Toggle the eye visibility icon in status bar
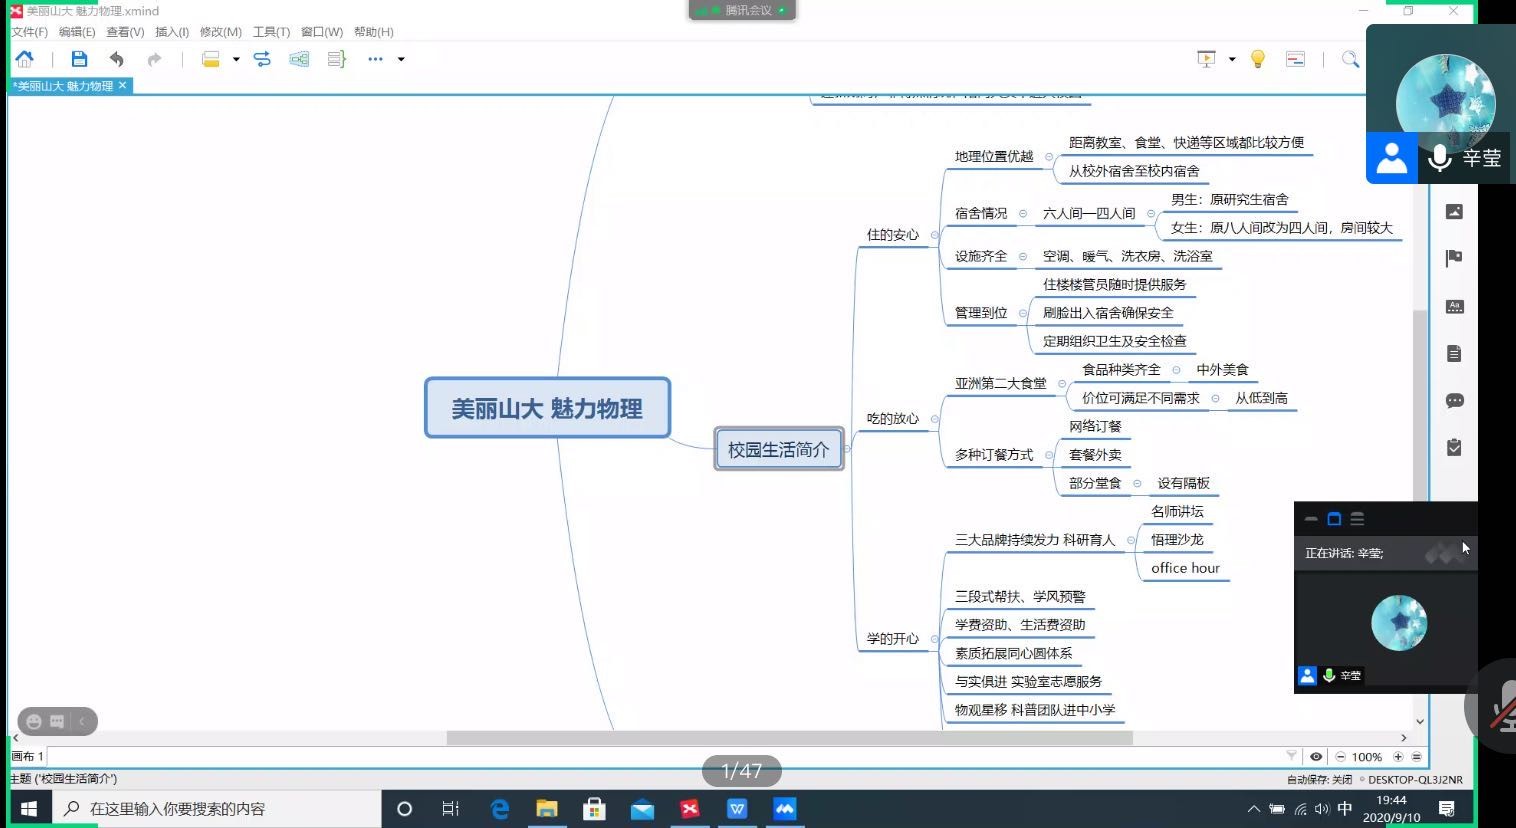 coord(1316,757)
